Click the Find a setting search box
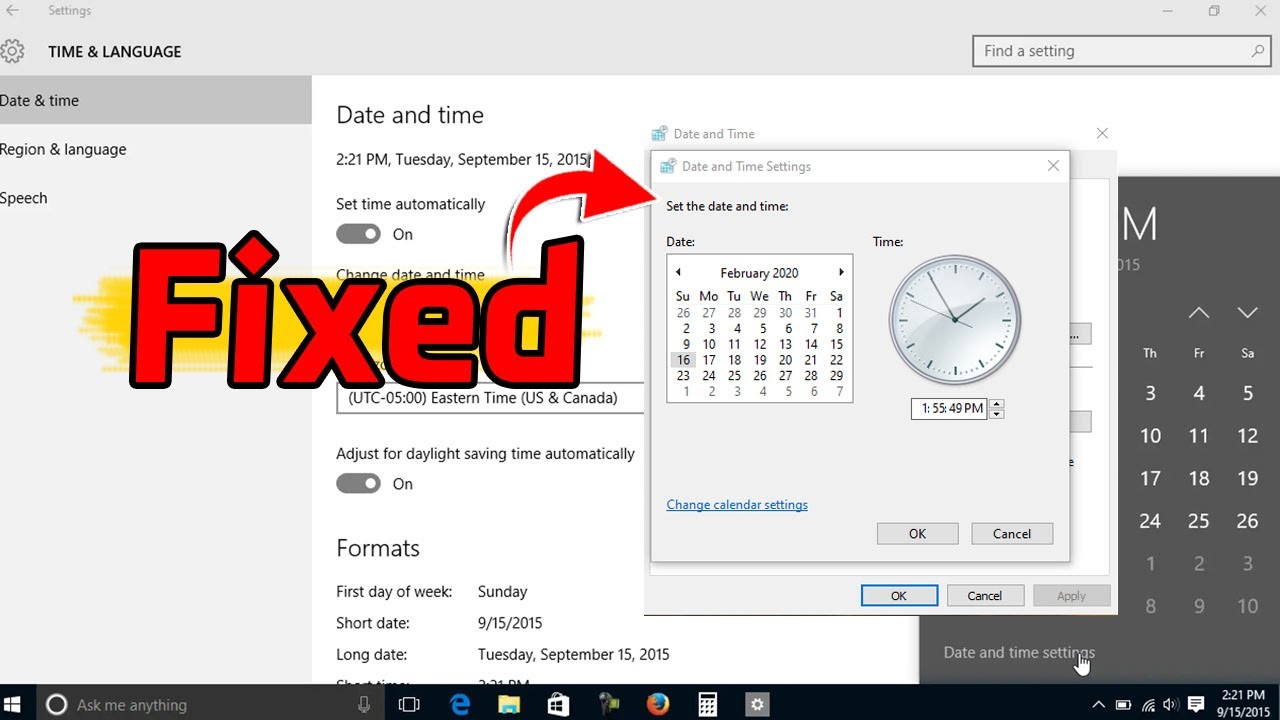1280x720 pixels. point(1120,51)
